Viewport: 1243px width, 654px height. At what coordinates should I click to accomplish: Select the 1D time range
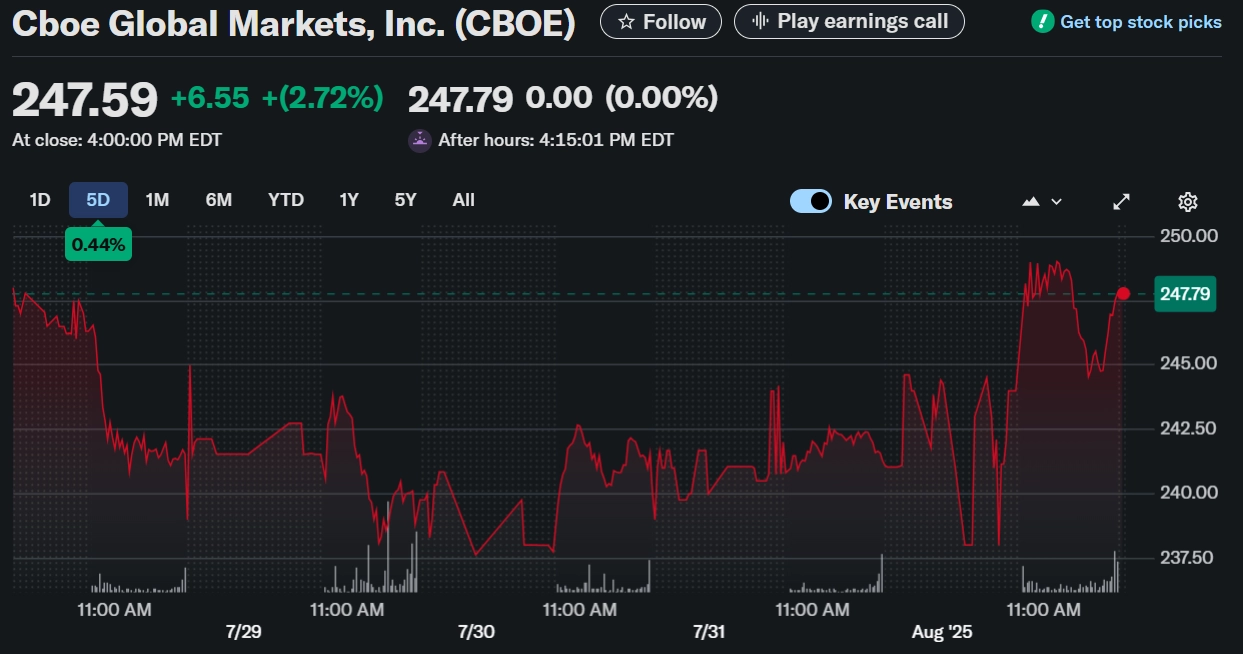(40, 200)
